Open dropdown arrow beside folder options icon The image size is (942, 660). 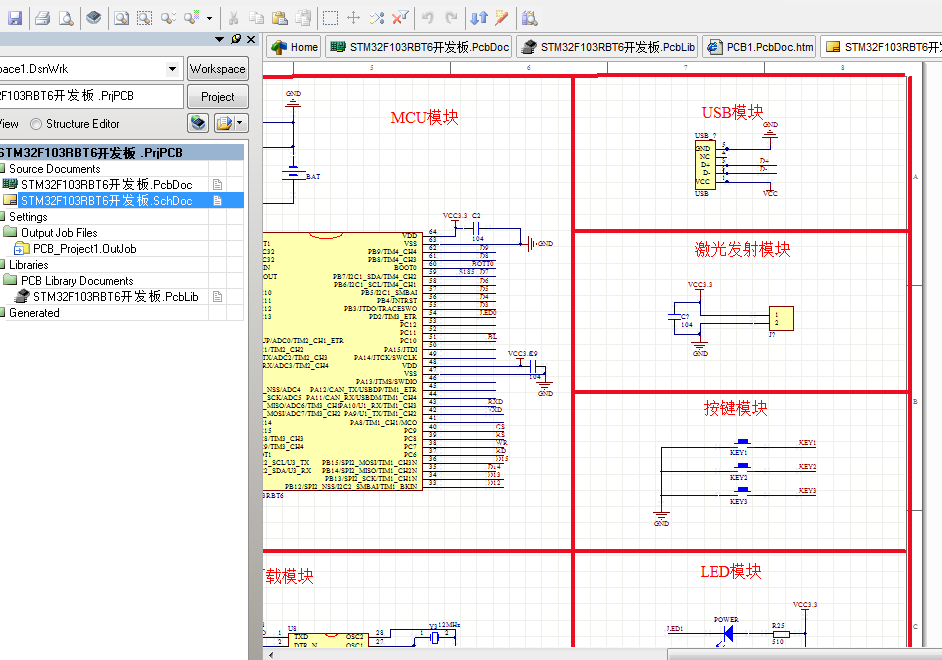tap(240, 124)
